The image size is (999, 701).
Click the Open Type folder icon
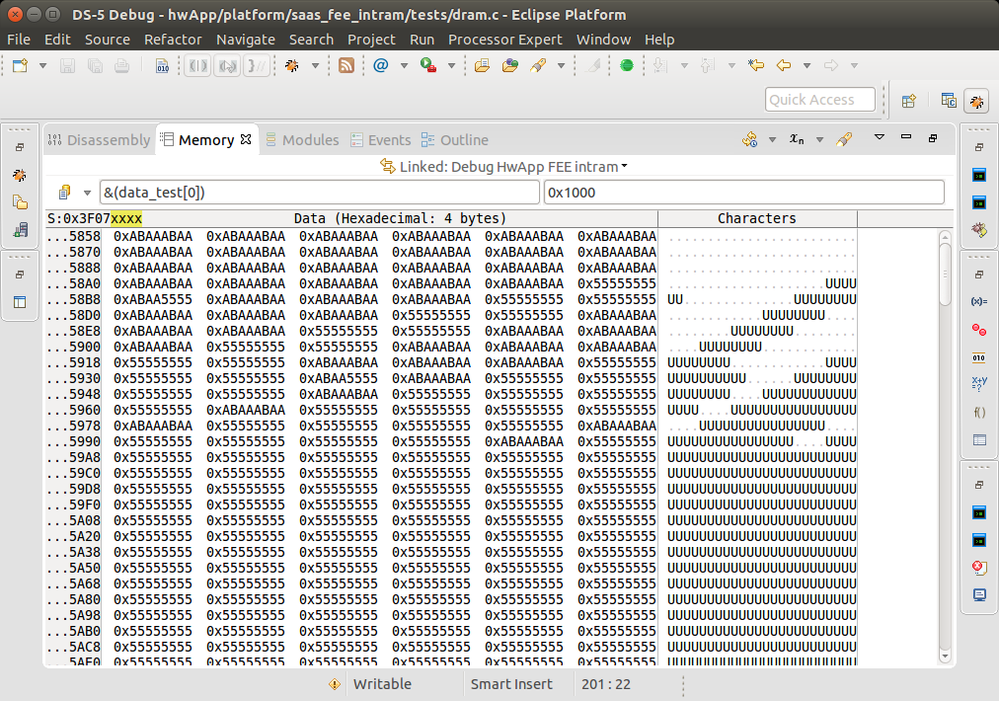pos(482,65)
